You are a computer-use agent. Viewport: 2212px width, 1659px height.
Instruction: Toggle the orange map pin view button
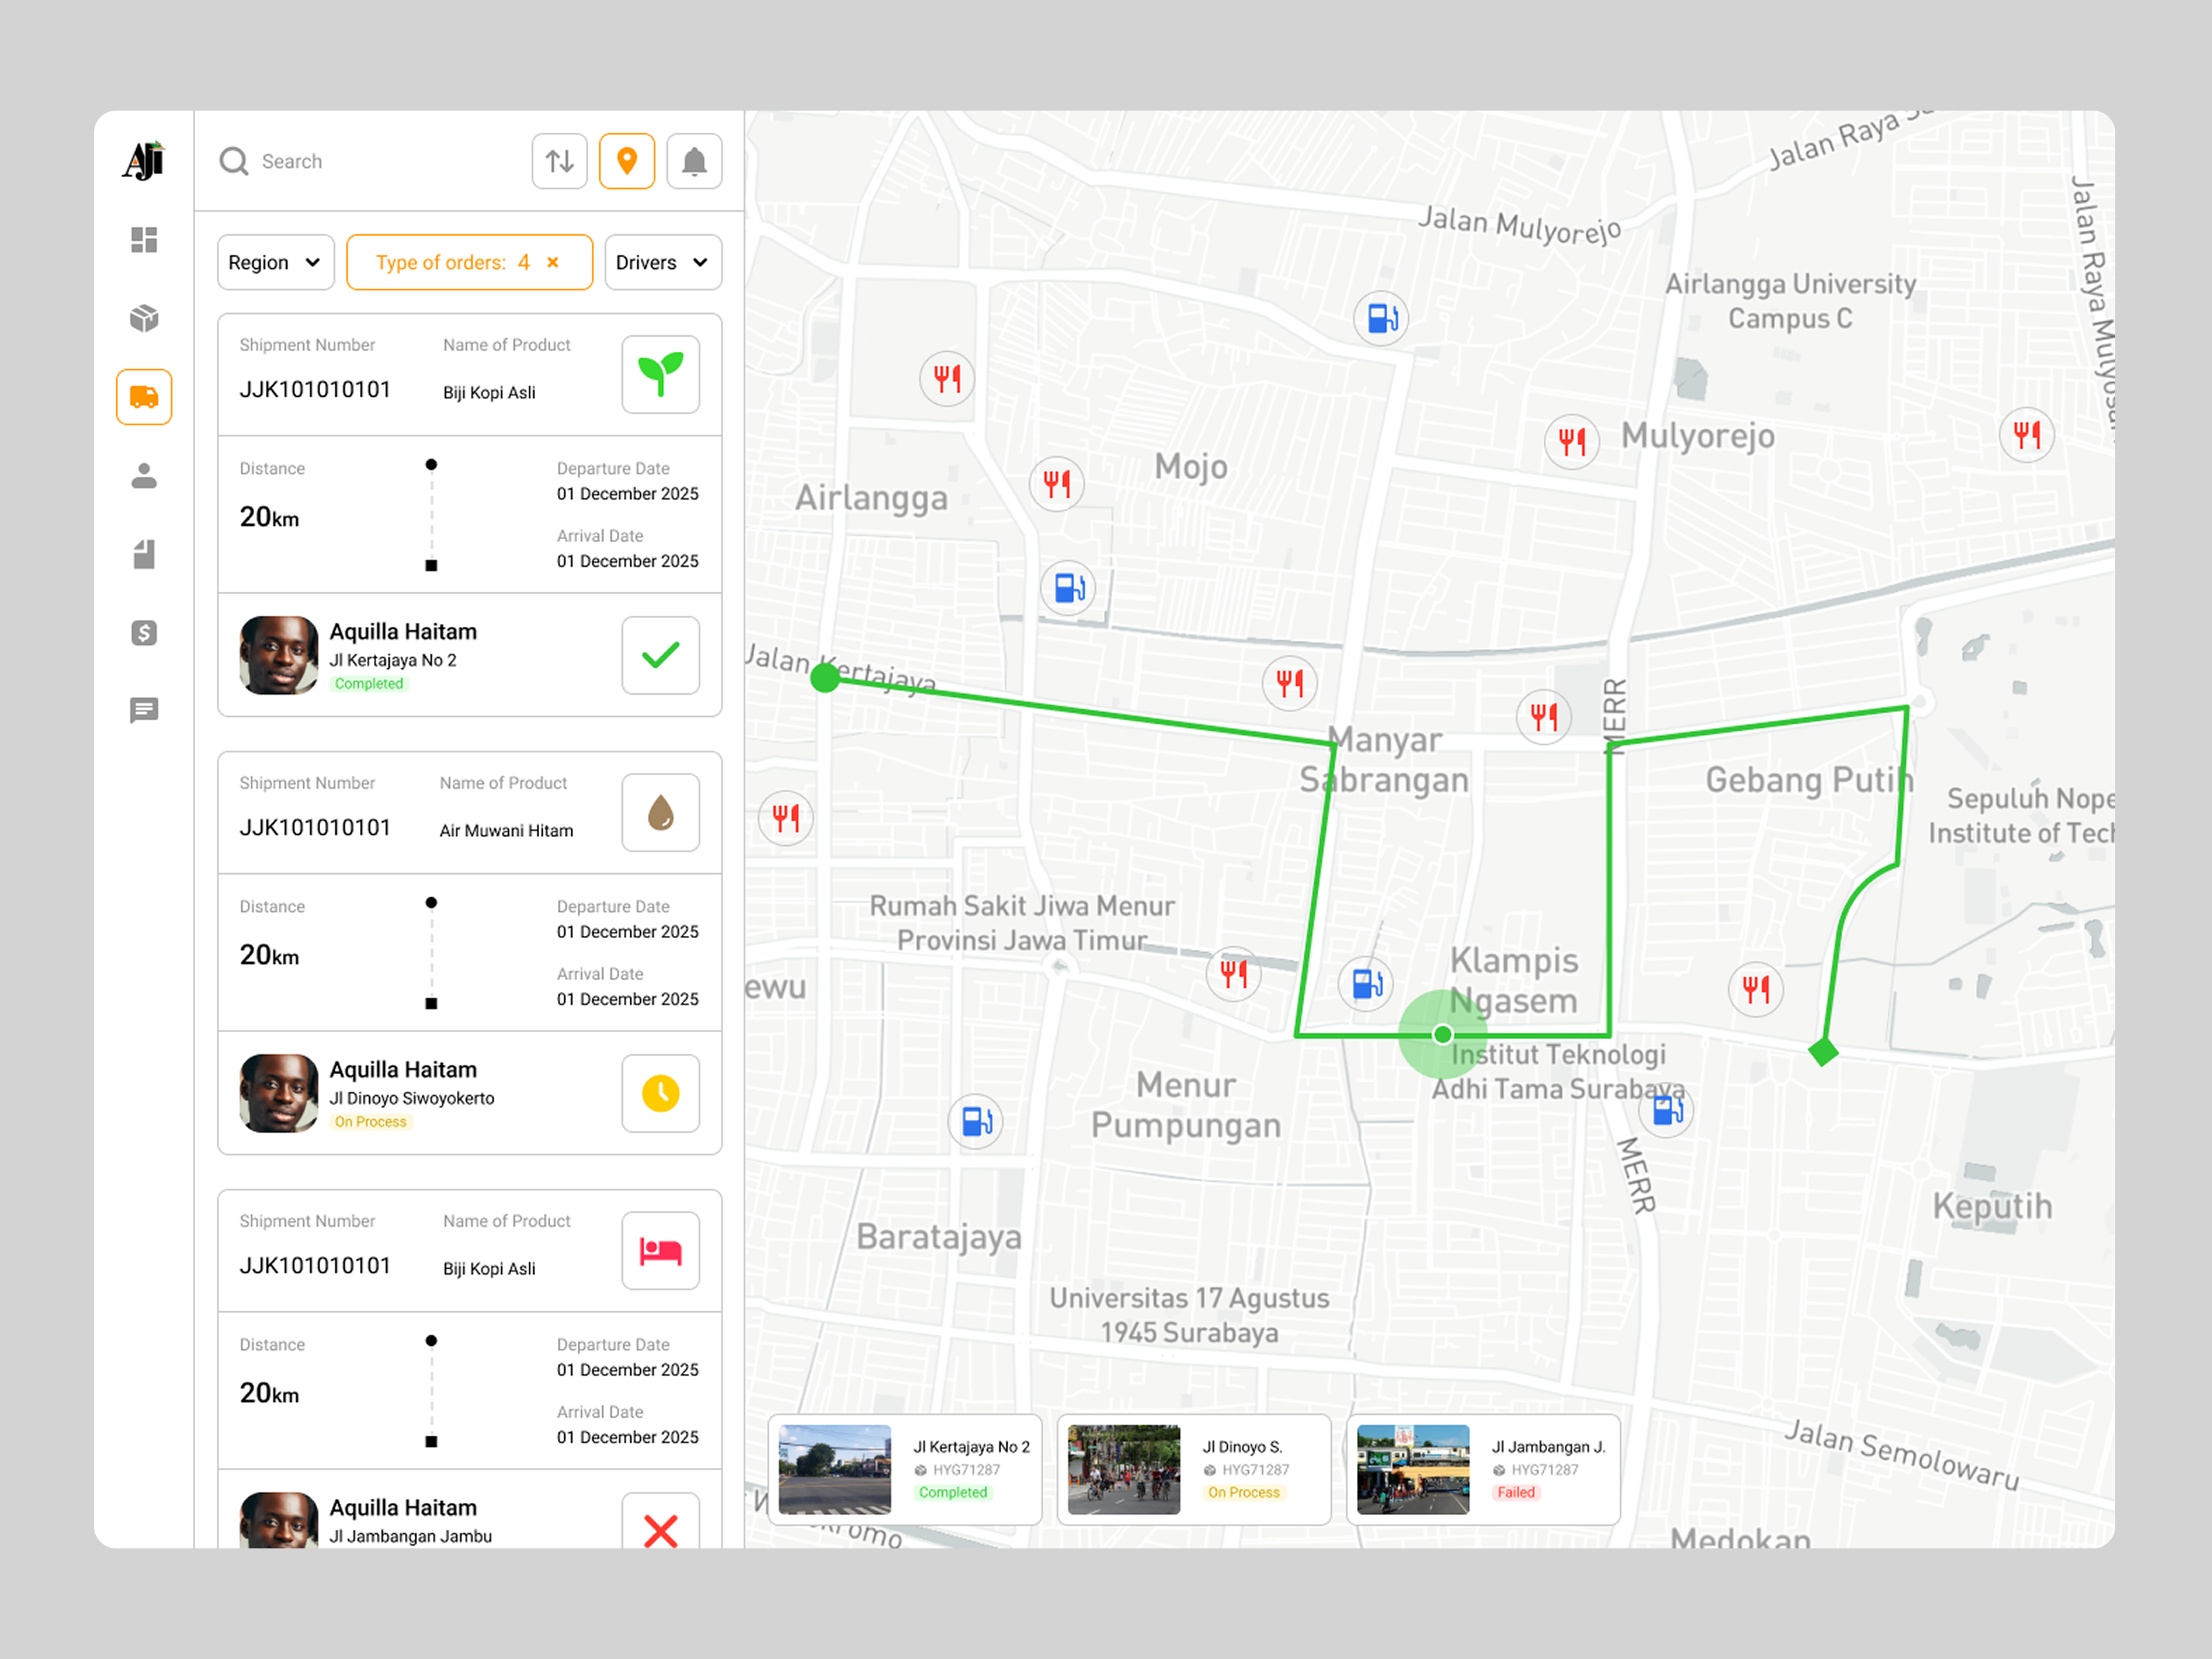tap(627, 161)
